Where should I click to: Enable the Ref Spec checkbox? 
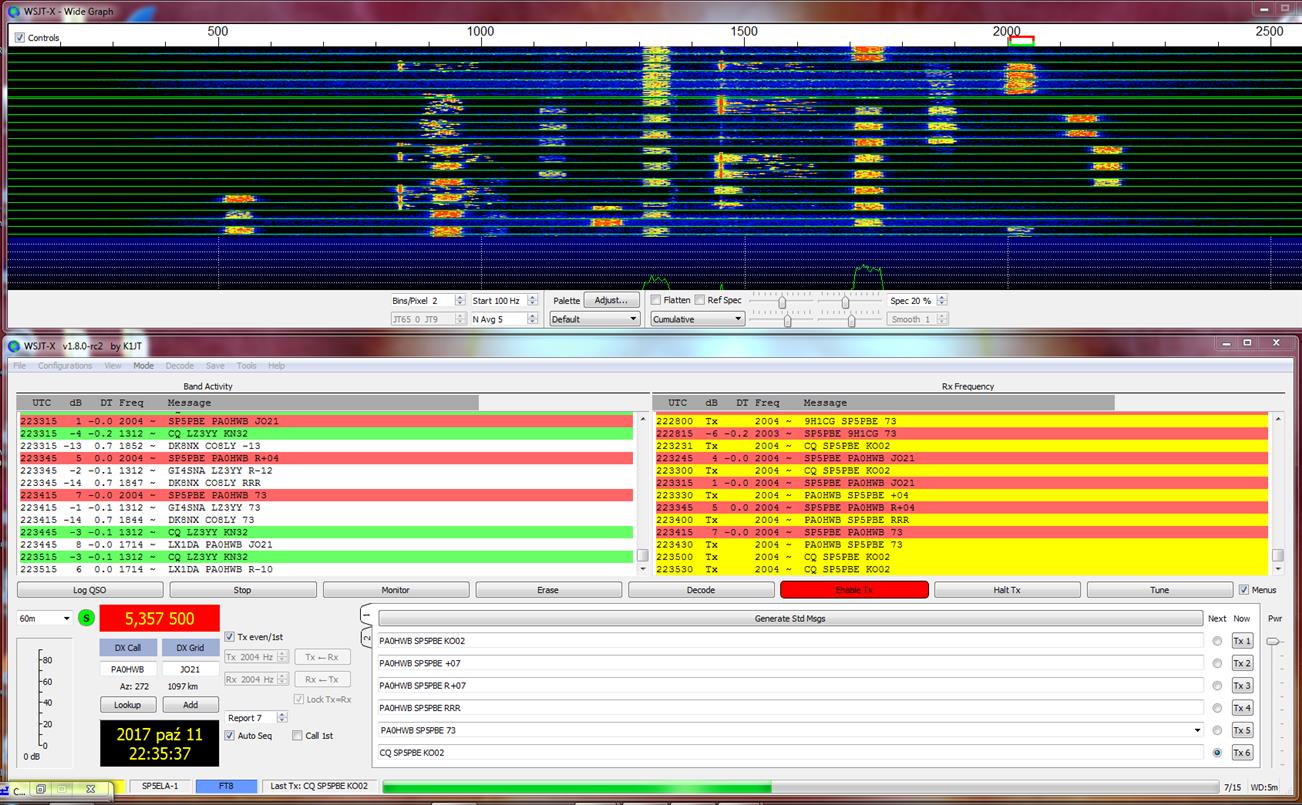[x=700, y=300]
